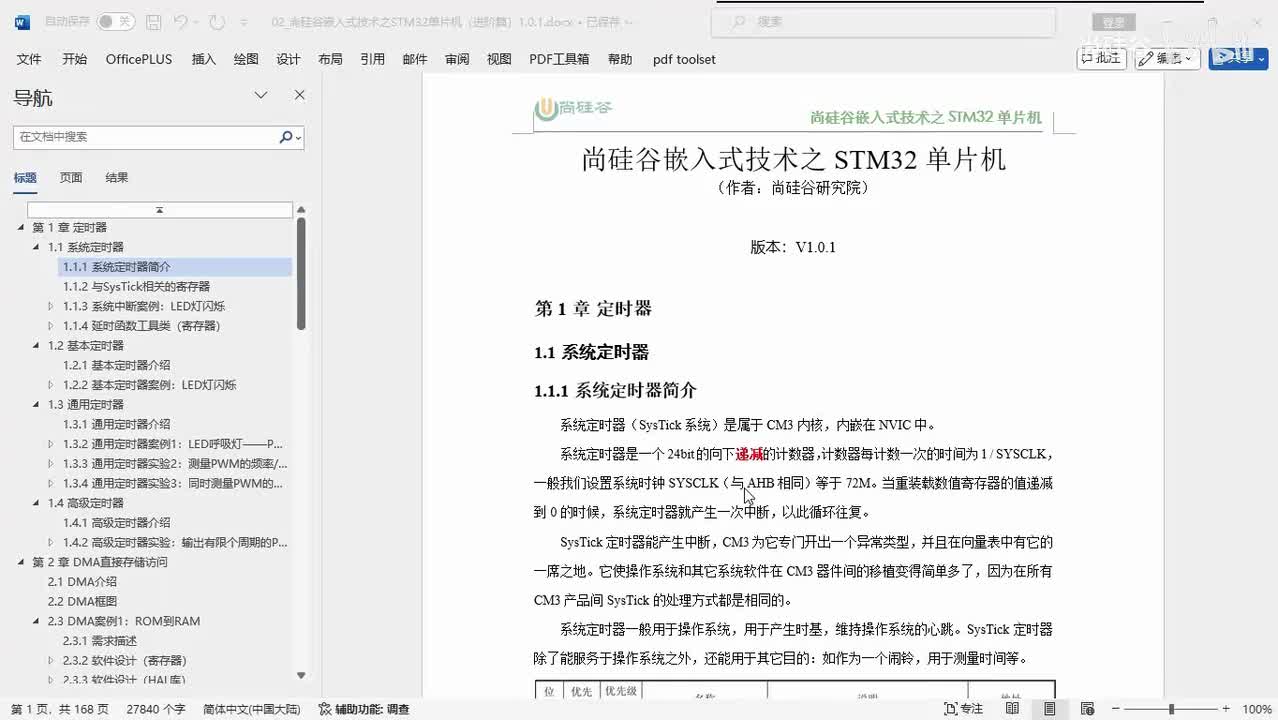Collapse 第 1 章 定时器 heading

click(x=22, y=228)
